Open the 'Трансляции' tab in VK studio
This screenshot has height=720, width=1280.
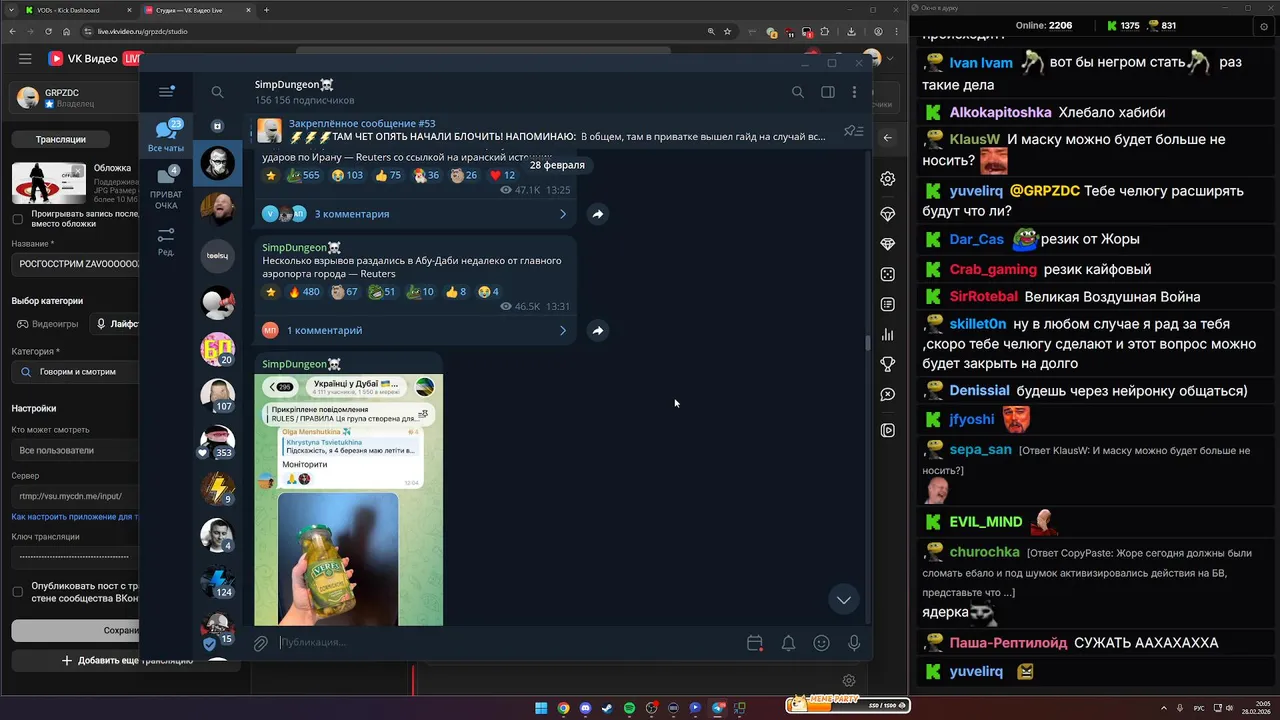click(x=60, y=139)
